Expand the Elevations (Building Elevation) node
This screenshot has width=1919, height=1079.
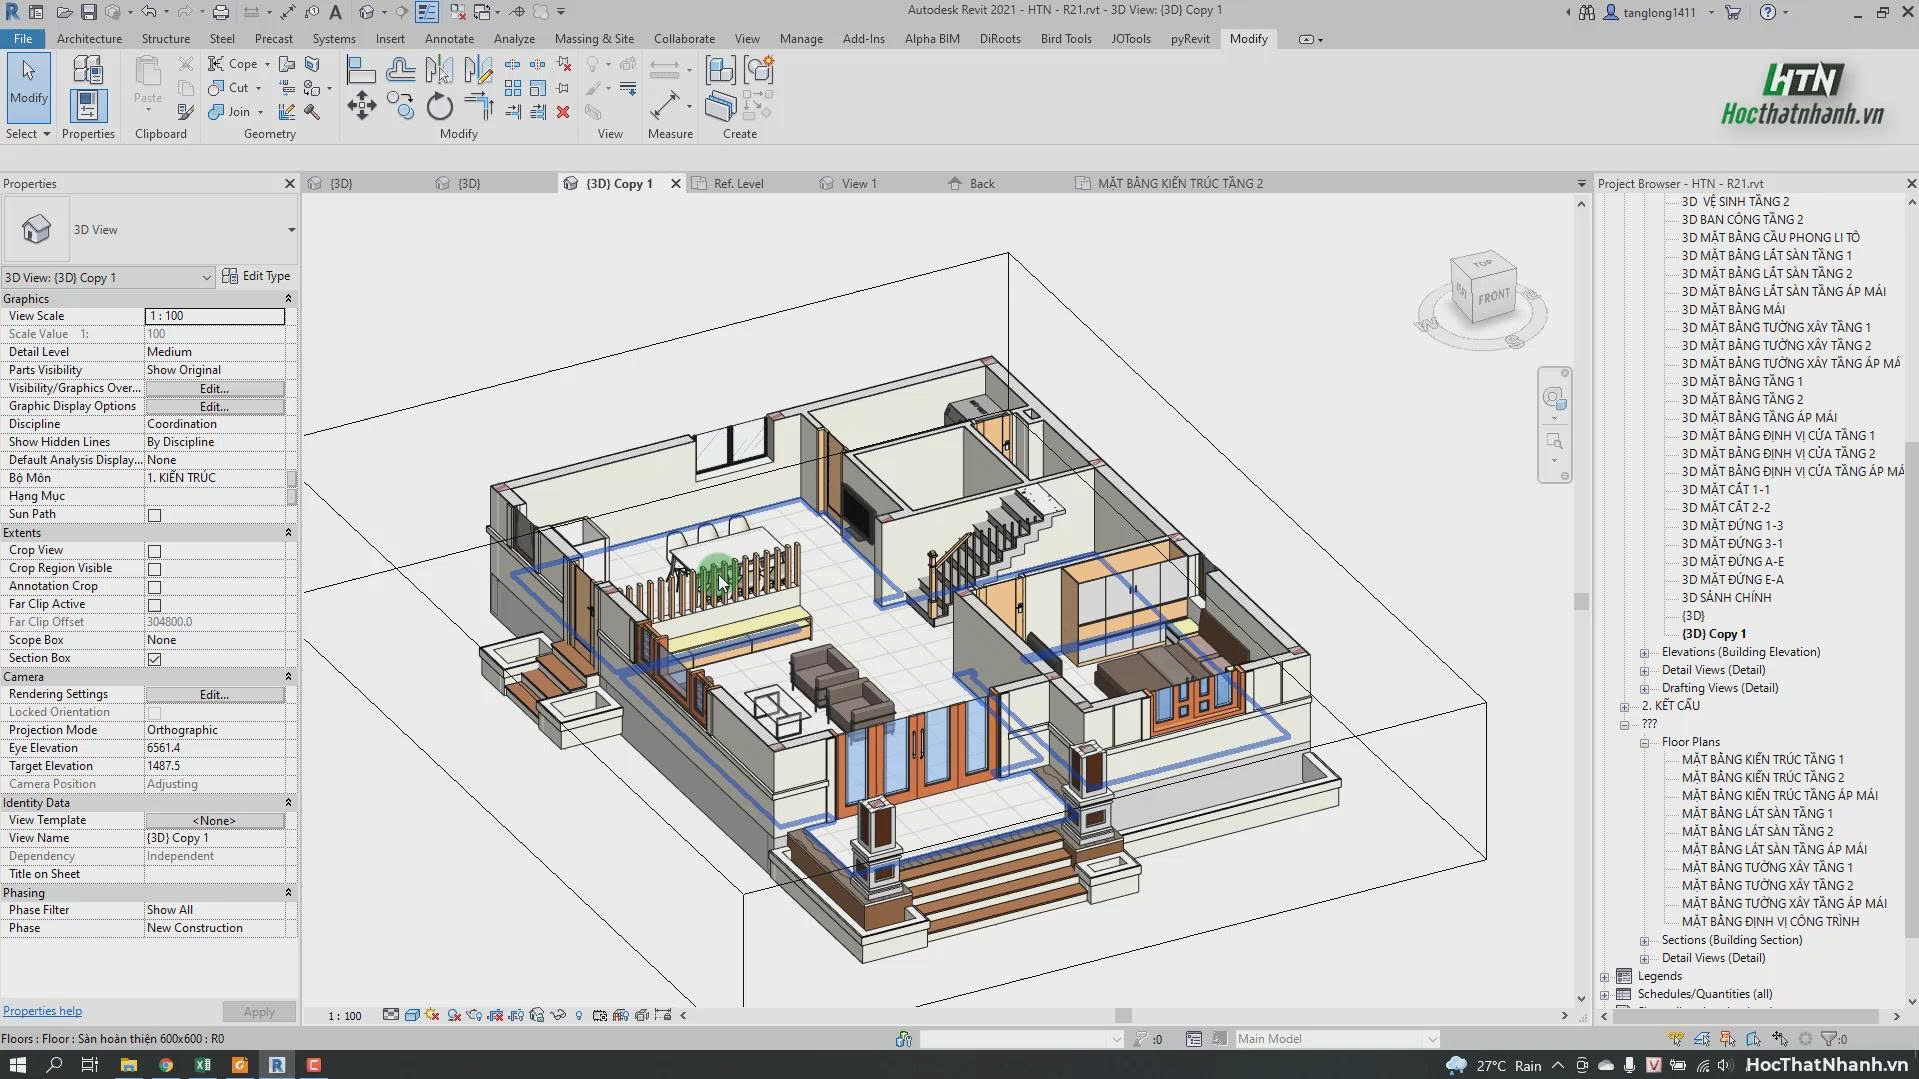[1644, 653]
